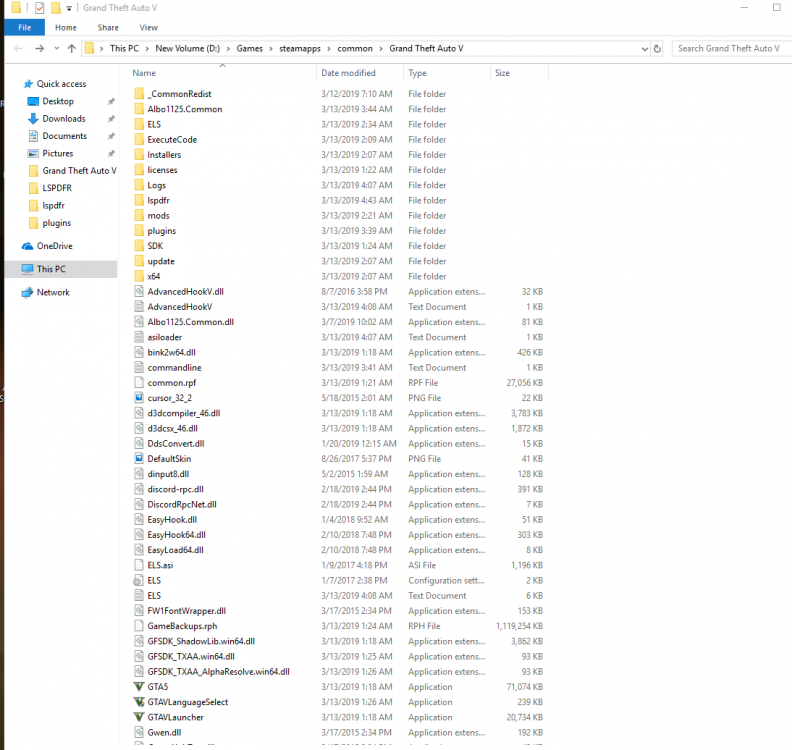Expand the chevron after This PC in breadcrumb
The width and height of the screenshot is (792, 750).
(x=147, y=48)
